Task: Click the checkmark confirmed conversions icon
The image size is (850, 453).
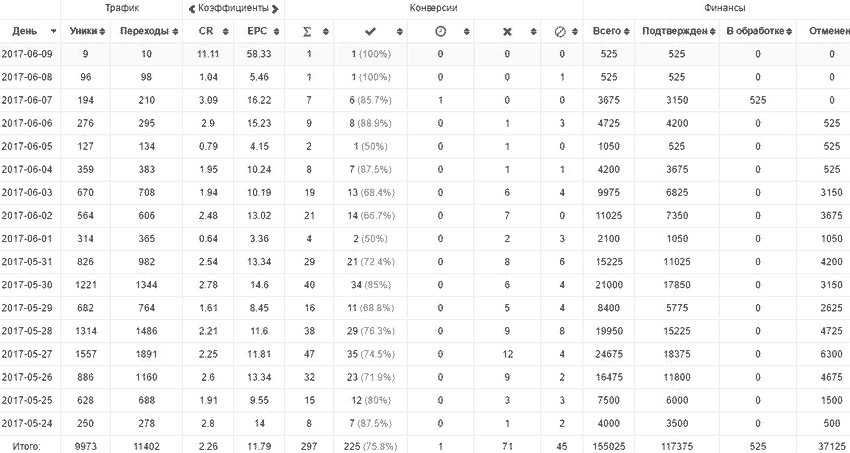Action: 370,31
